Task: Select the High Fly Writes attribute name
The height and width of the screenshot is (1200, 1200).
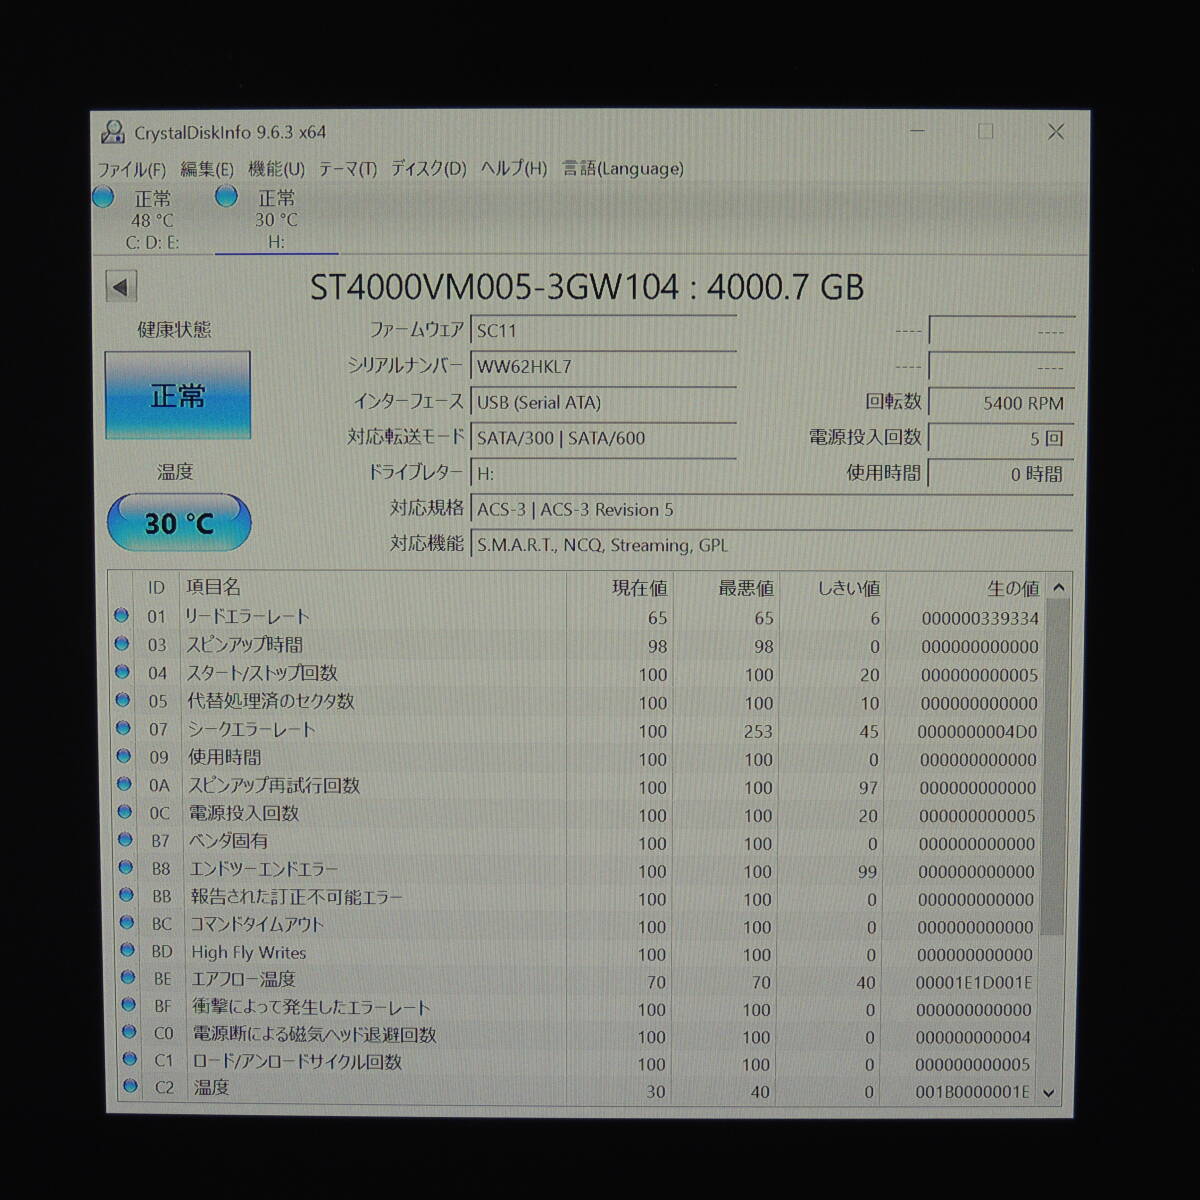Action: [x=249, y=953]
